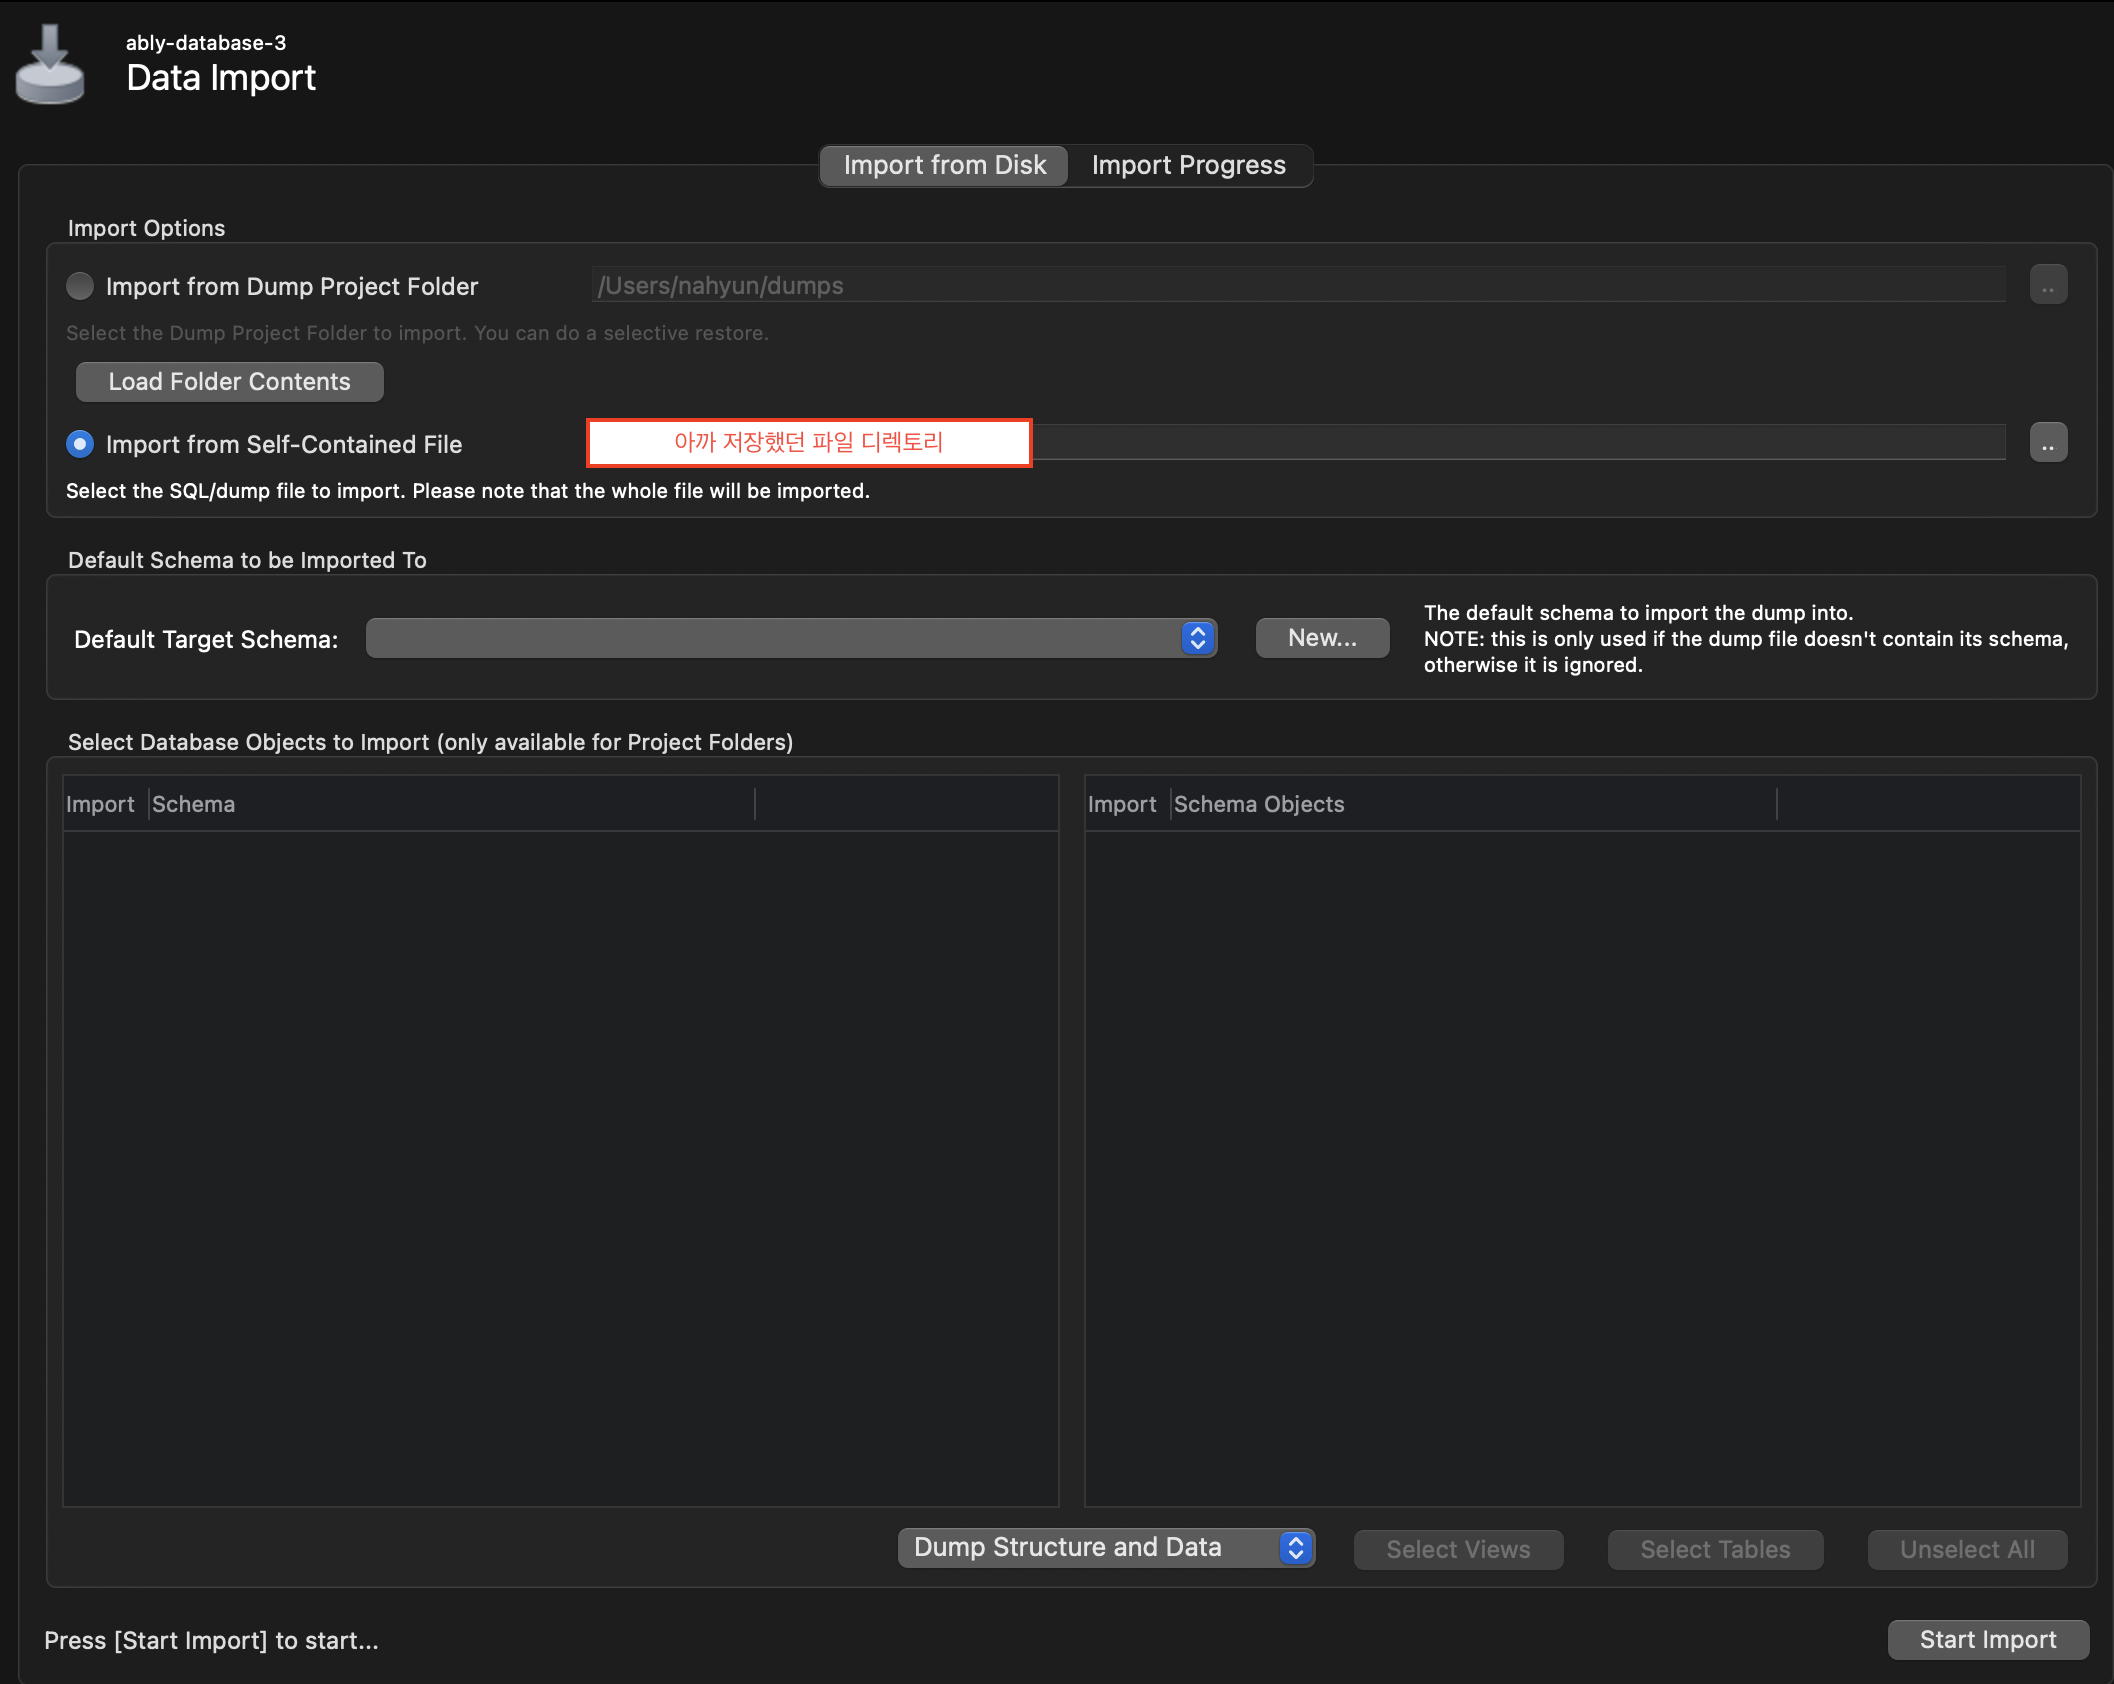Switch to Import Progress tab
2114x1684 pixels.
(1188, 166)
